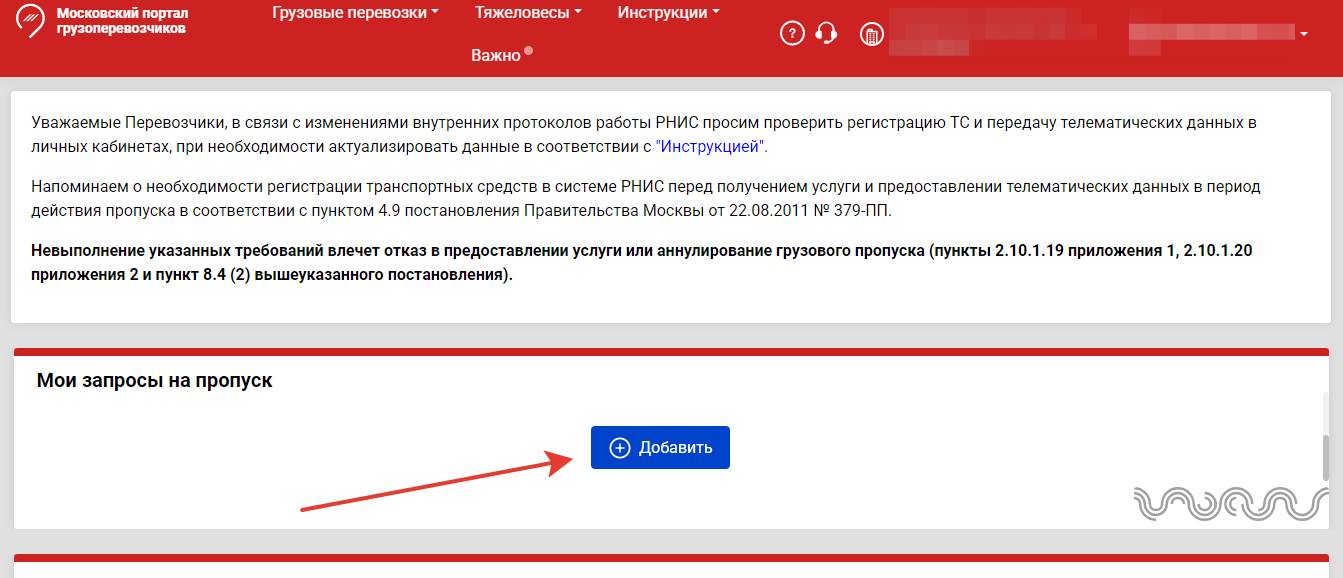Open the Инструкции dropdown menu
The image size is (1343, 578).
668,13
